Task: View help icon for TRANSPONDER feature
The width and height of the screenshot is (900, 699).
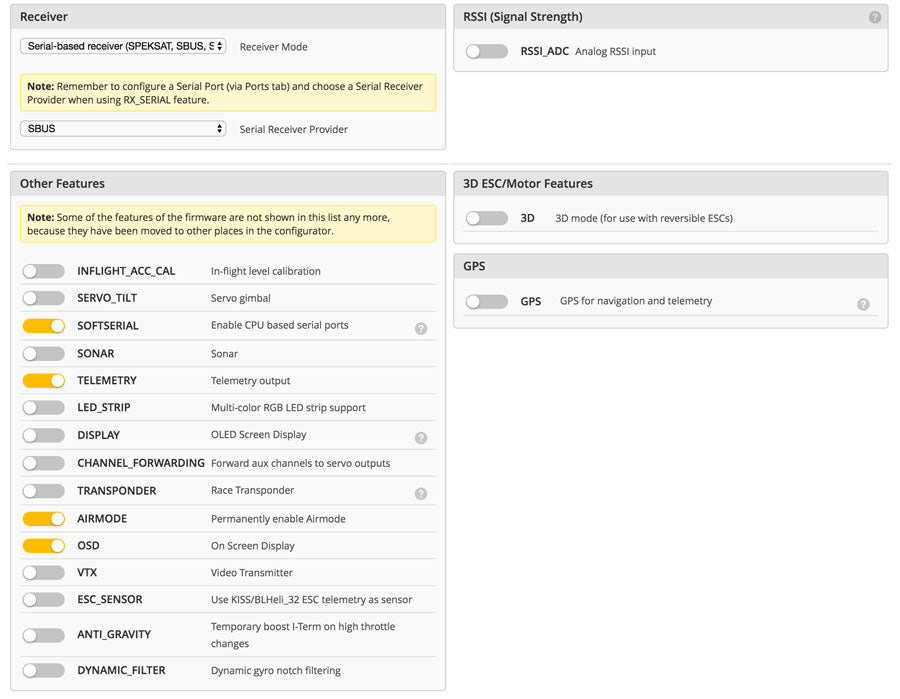Action: [x=421, y=494]
